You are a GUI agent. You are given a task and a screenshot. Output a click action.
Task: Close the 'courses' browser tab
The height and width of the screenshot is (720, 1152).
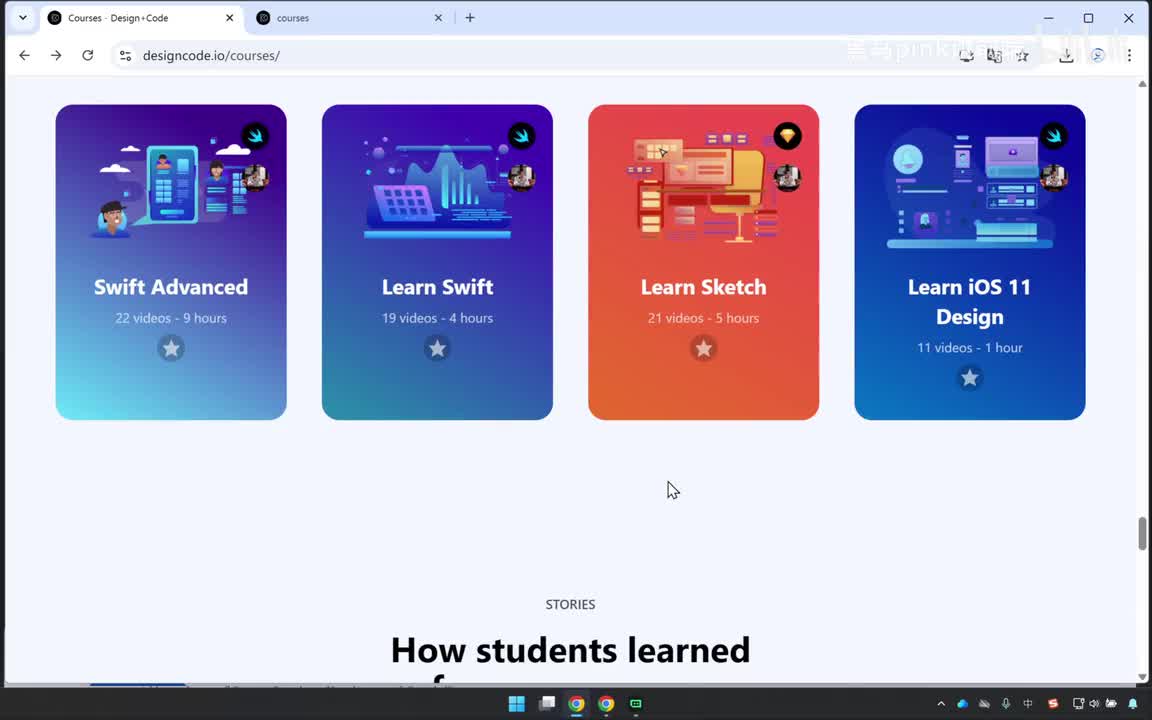439,18
